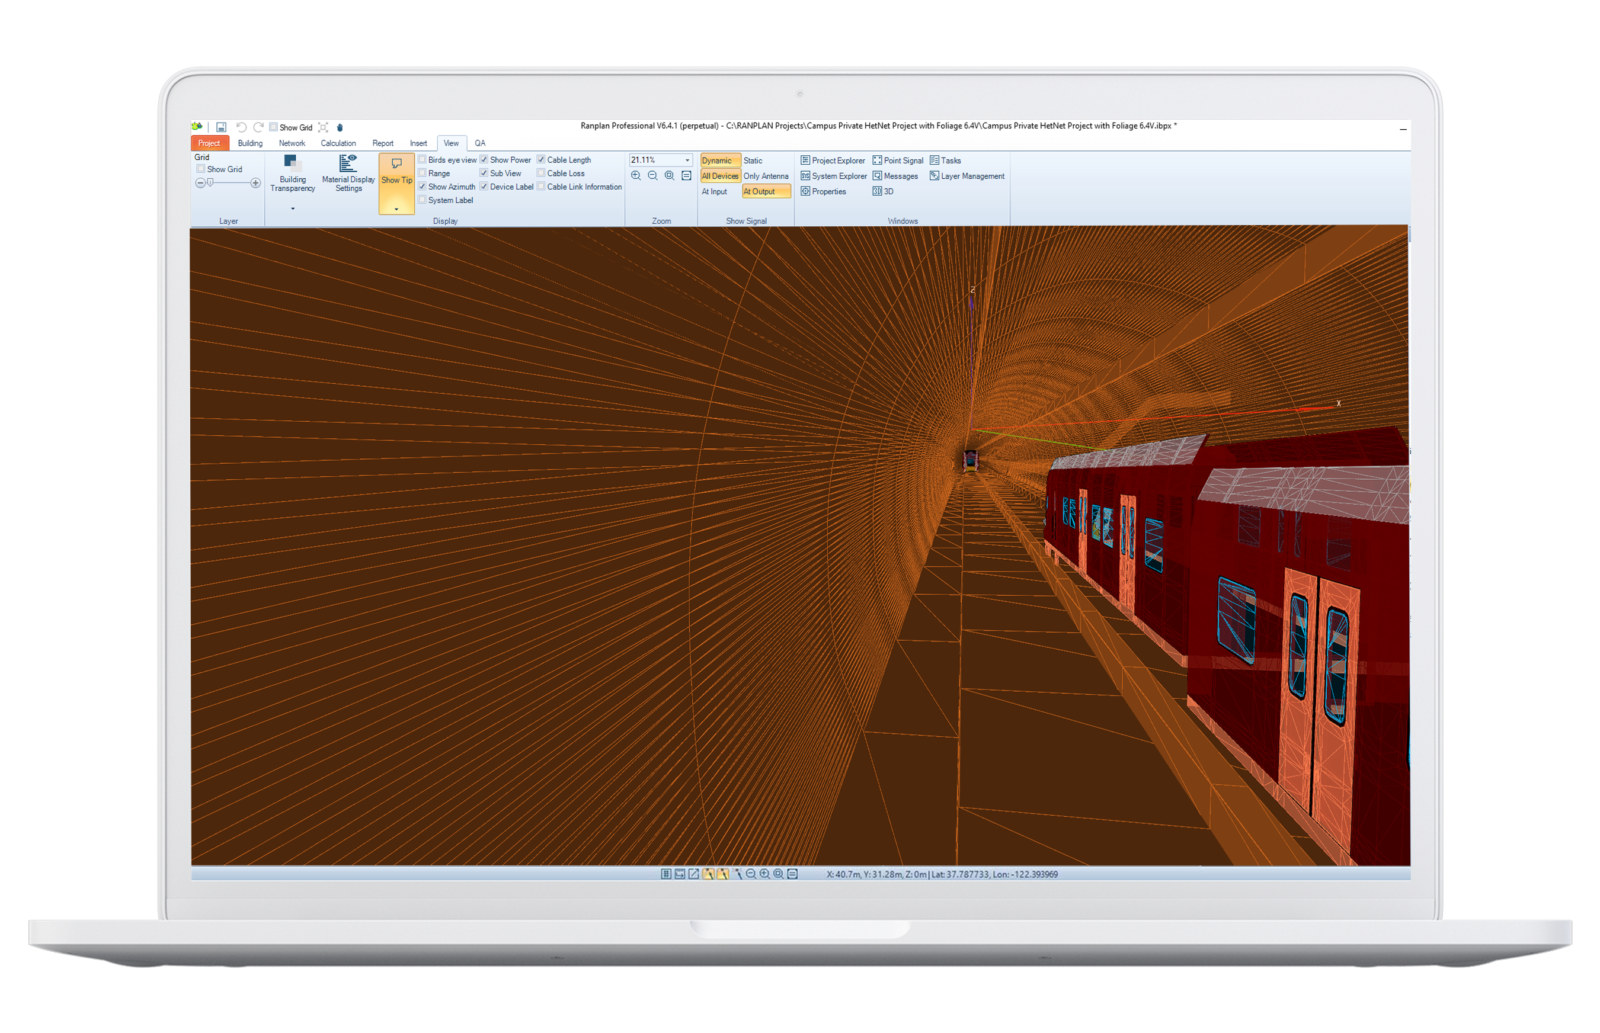Uncheck the Cable Length checkbox
The width and height of the screenshot is (1600, 1033).
[541, 160]
